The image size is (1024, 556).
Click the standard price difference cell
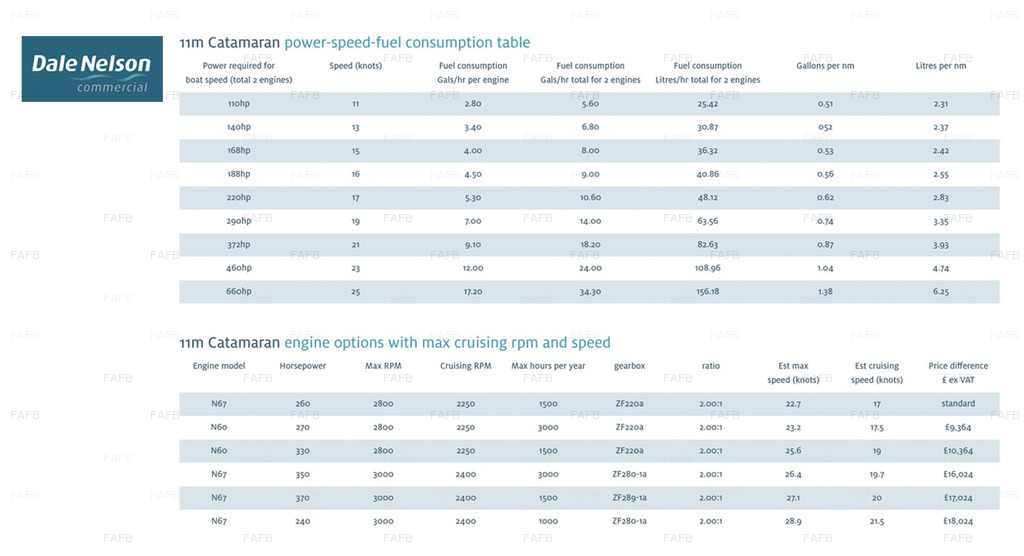958,404
